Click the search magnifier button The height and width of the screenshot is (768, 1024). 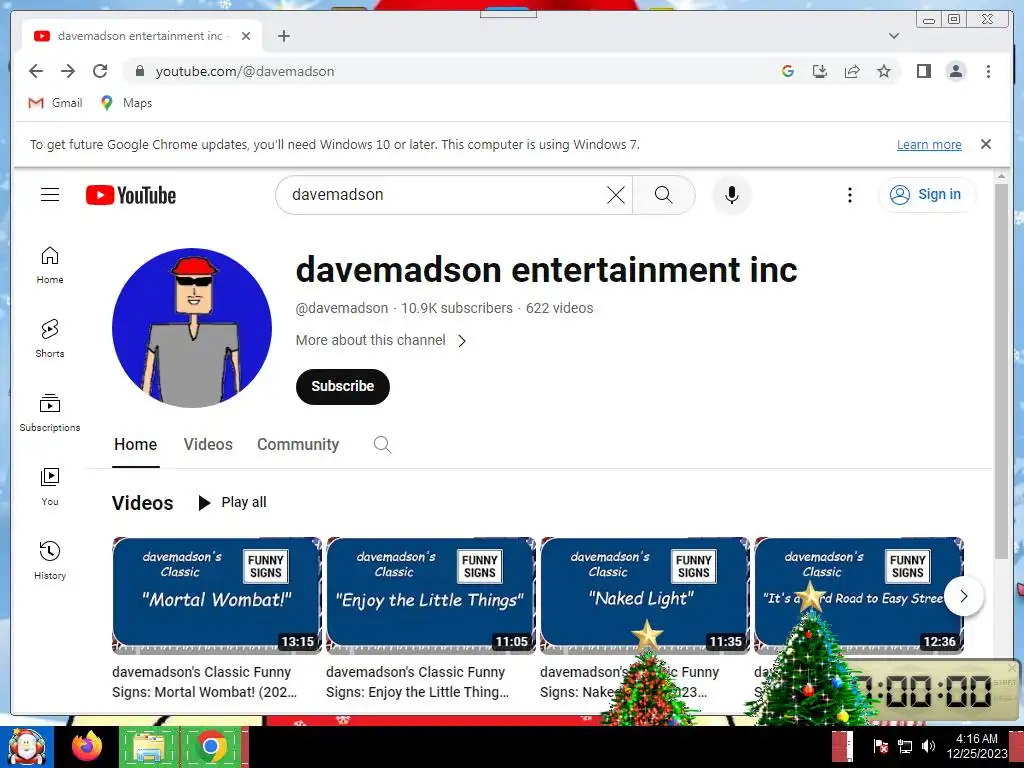664,195
